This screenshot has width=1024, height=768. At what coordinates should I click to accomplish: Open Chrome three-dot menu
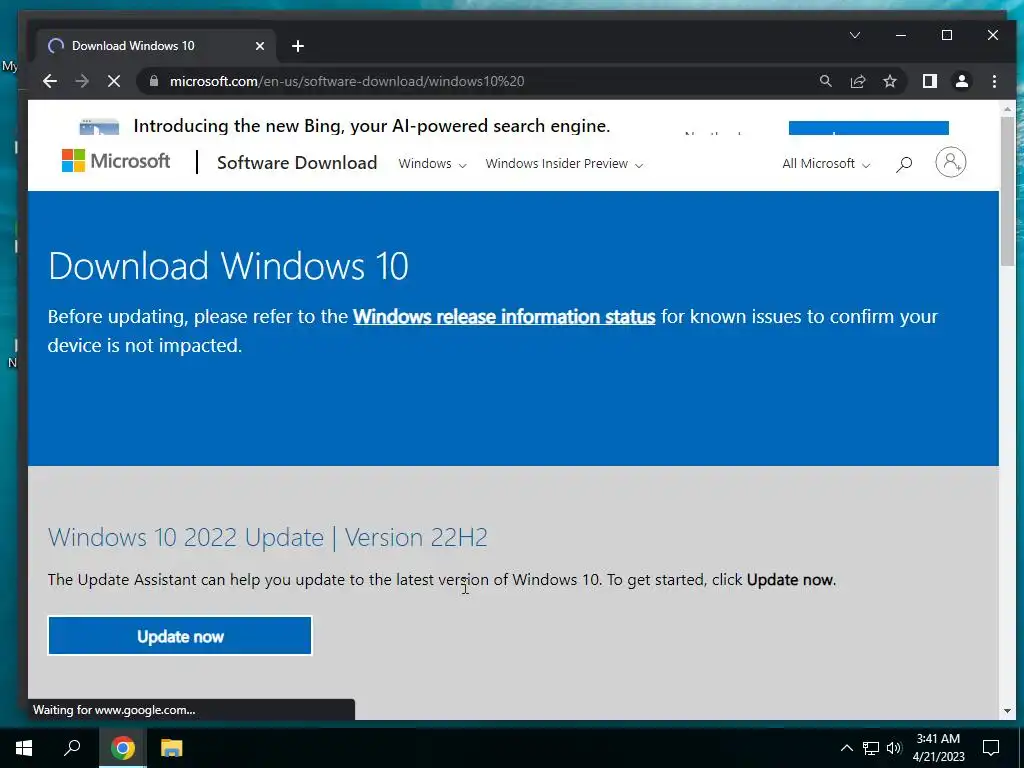994,81
